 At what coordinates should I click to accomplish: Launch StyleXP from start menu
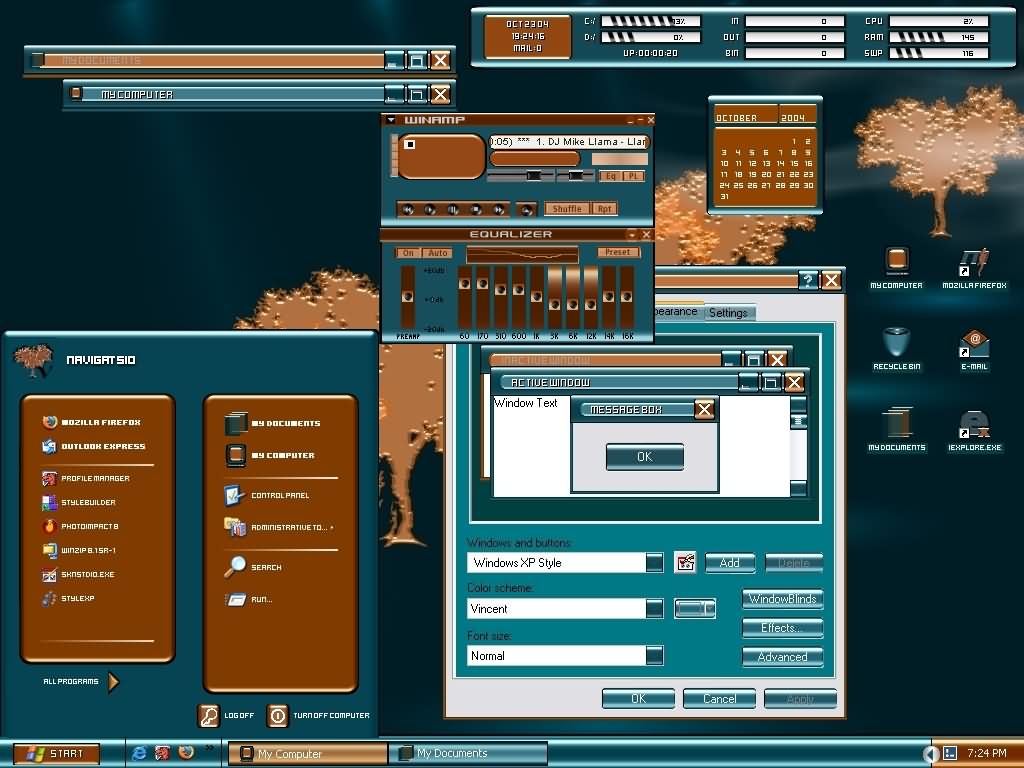click(x=68, y=598)
